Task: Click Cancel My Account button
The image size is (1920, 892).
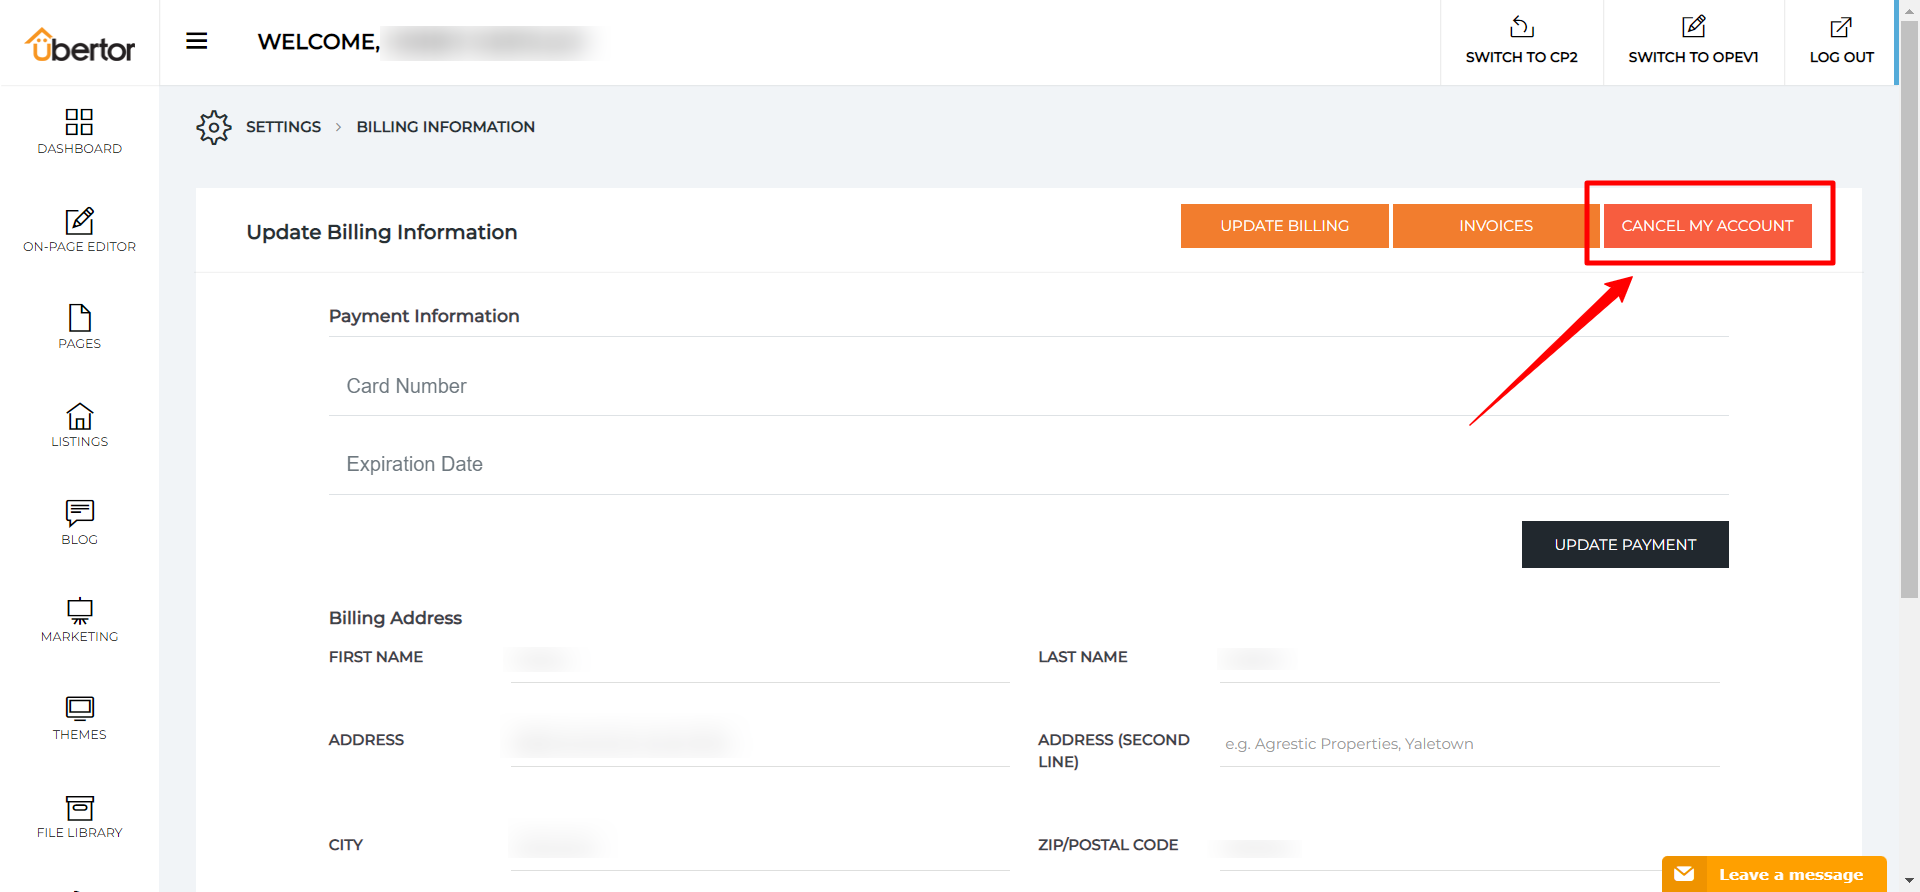Action: point(1707,226)
